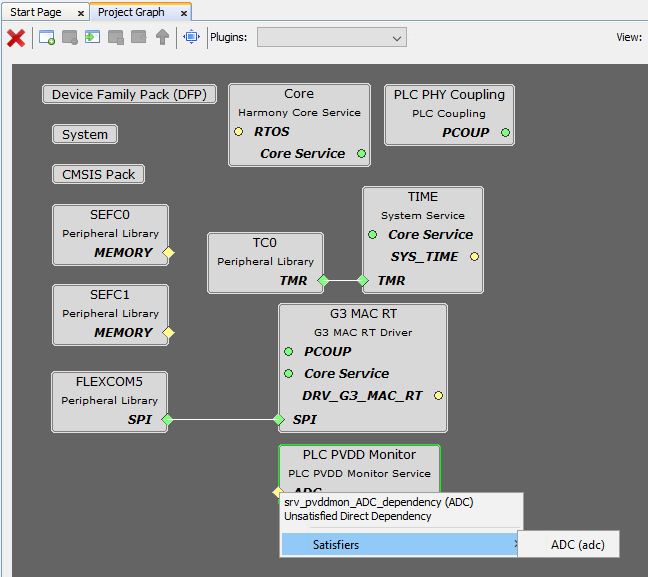Click the green arrow move-into-group icon
The image size is (648, 577).
[x=93, y=37]
